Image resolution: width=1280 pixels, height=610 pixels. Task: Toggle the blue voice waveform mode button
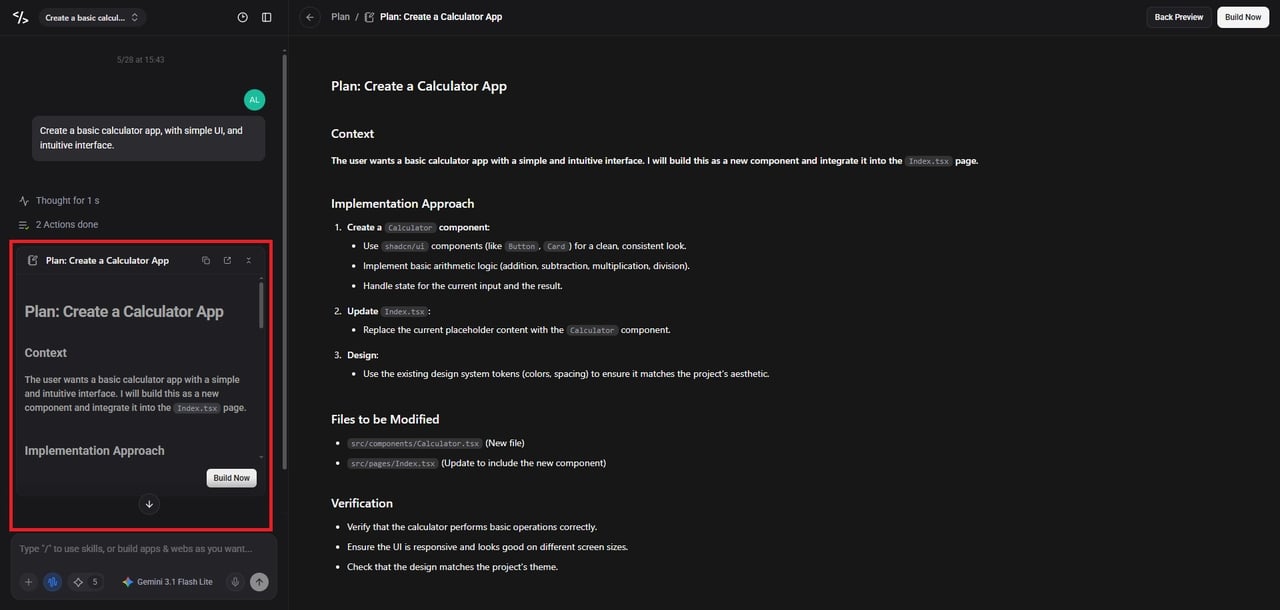tap(52, 582)
